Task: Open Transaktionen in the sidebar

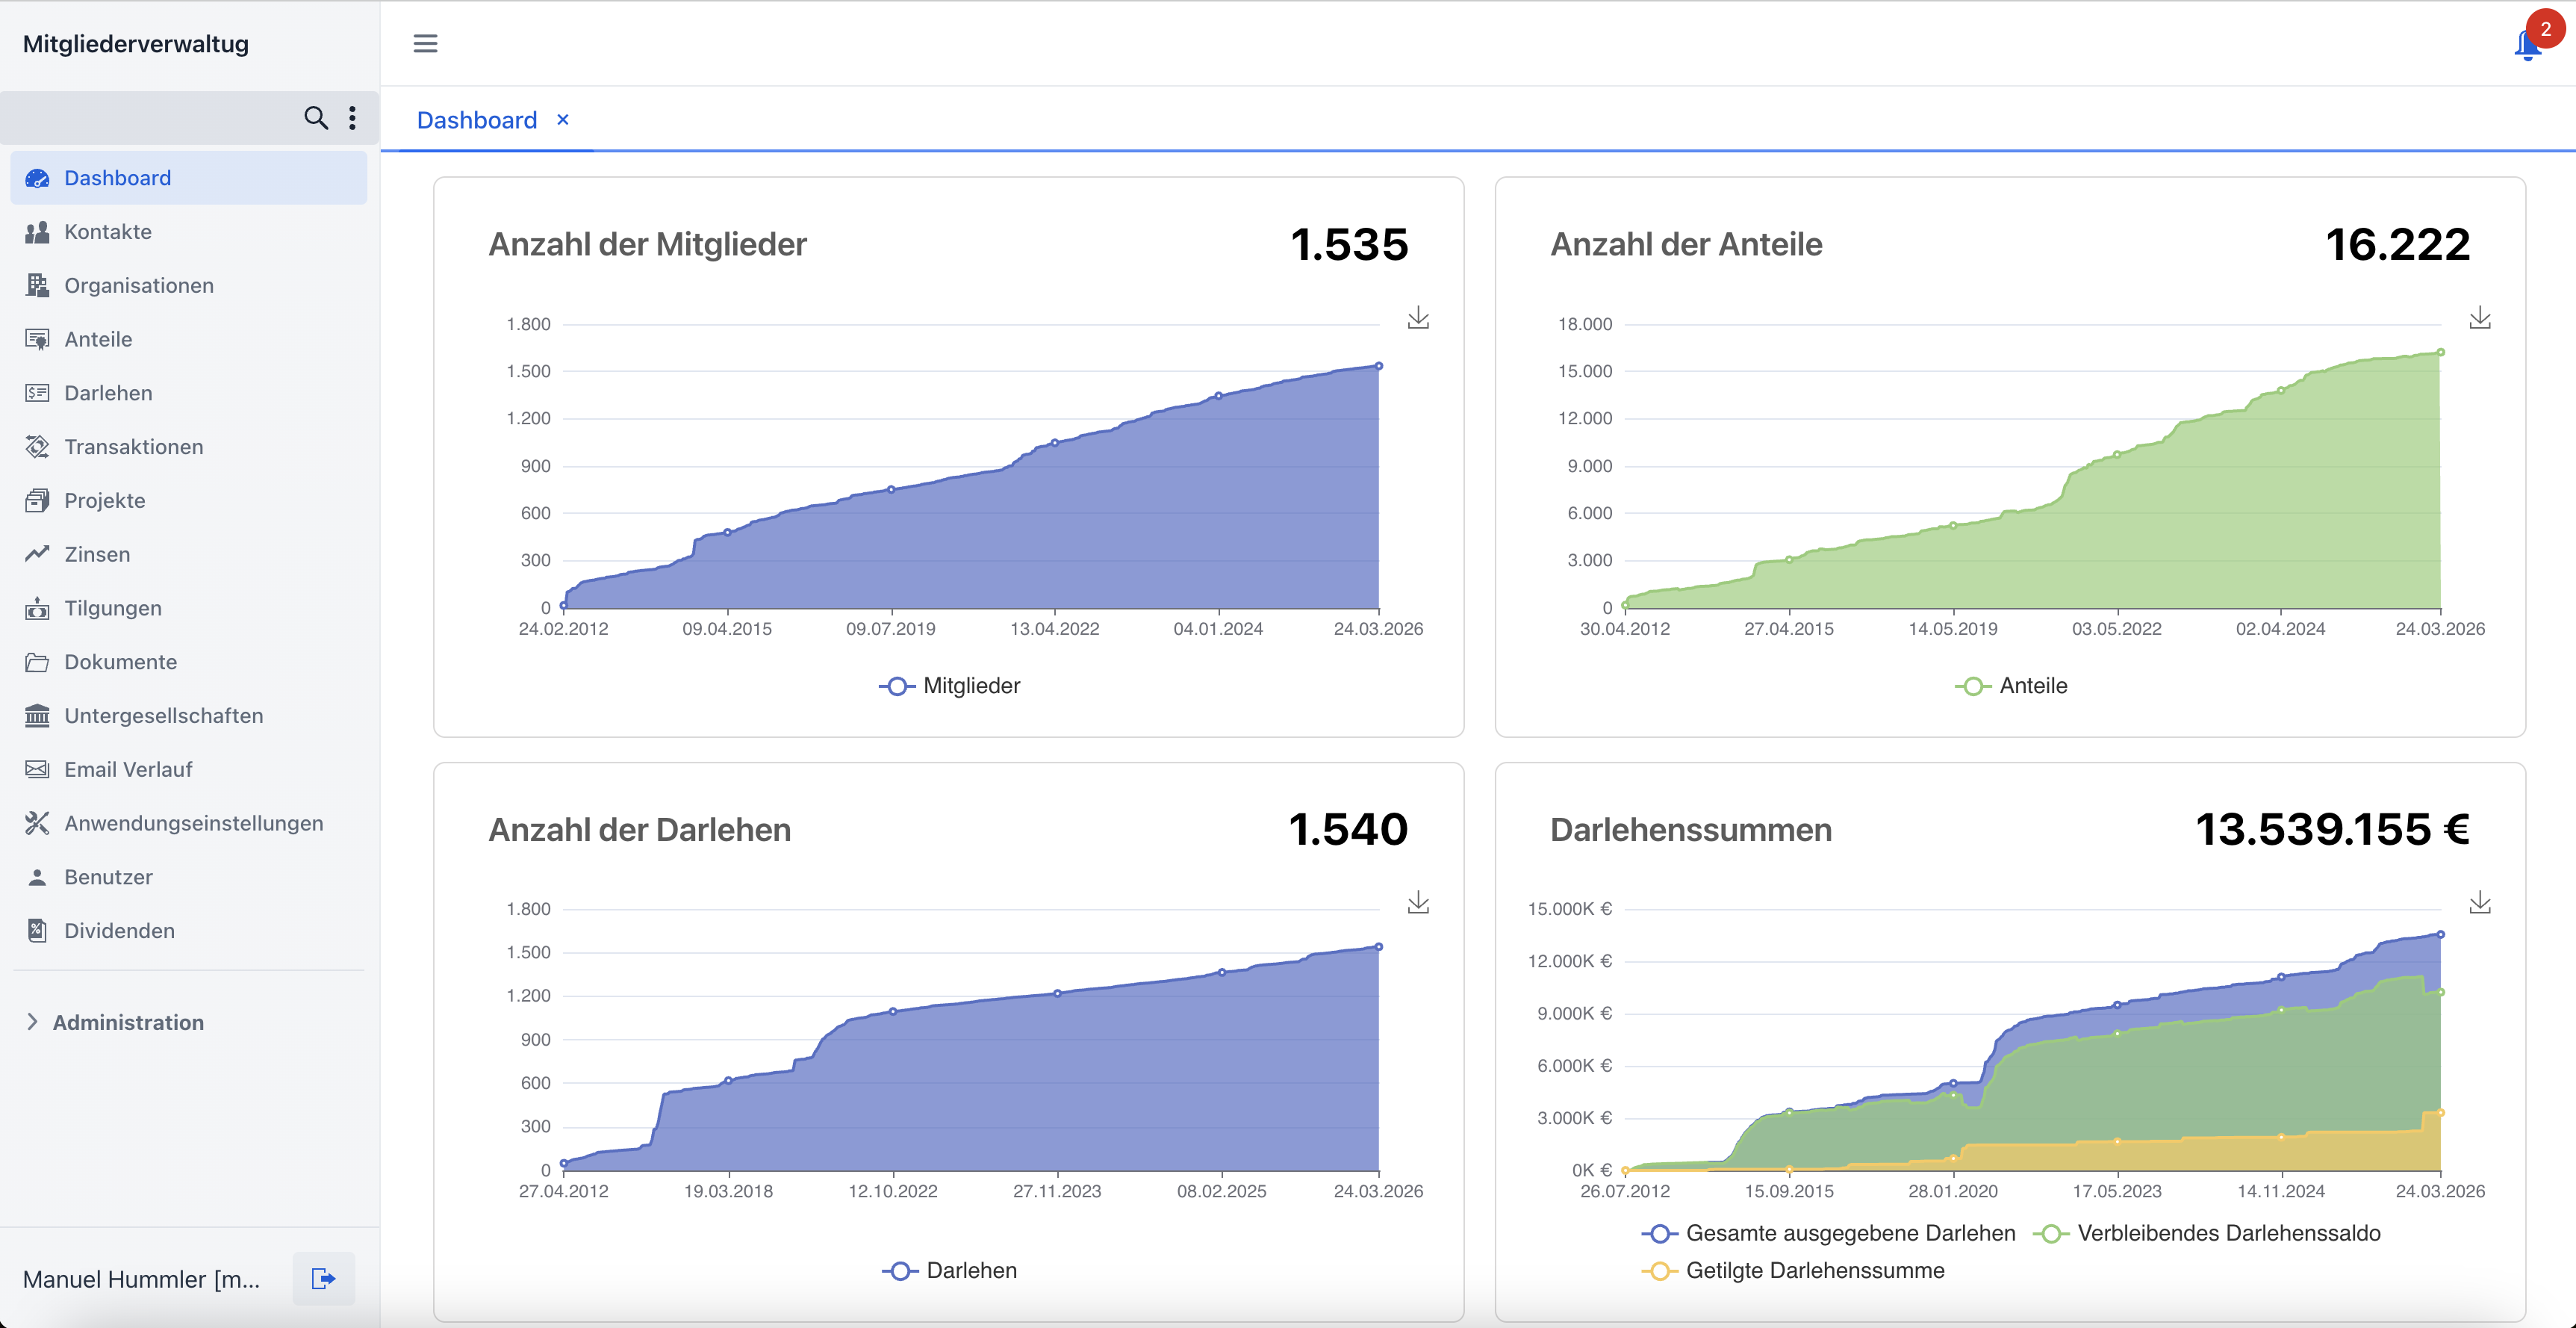Action: [133, 447]
